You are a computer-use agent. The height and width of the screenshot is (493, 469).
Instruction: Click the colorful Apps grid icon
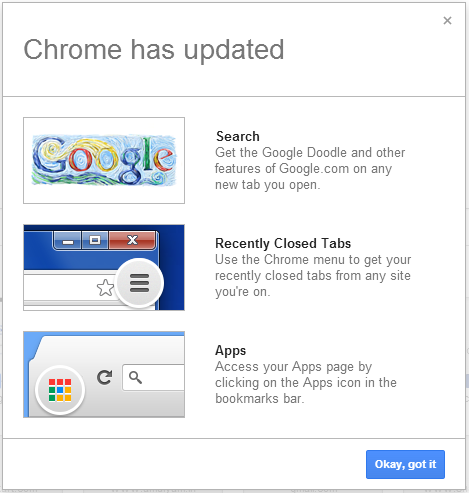(x=60, y=390)
